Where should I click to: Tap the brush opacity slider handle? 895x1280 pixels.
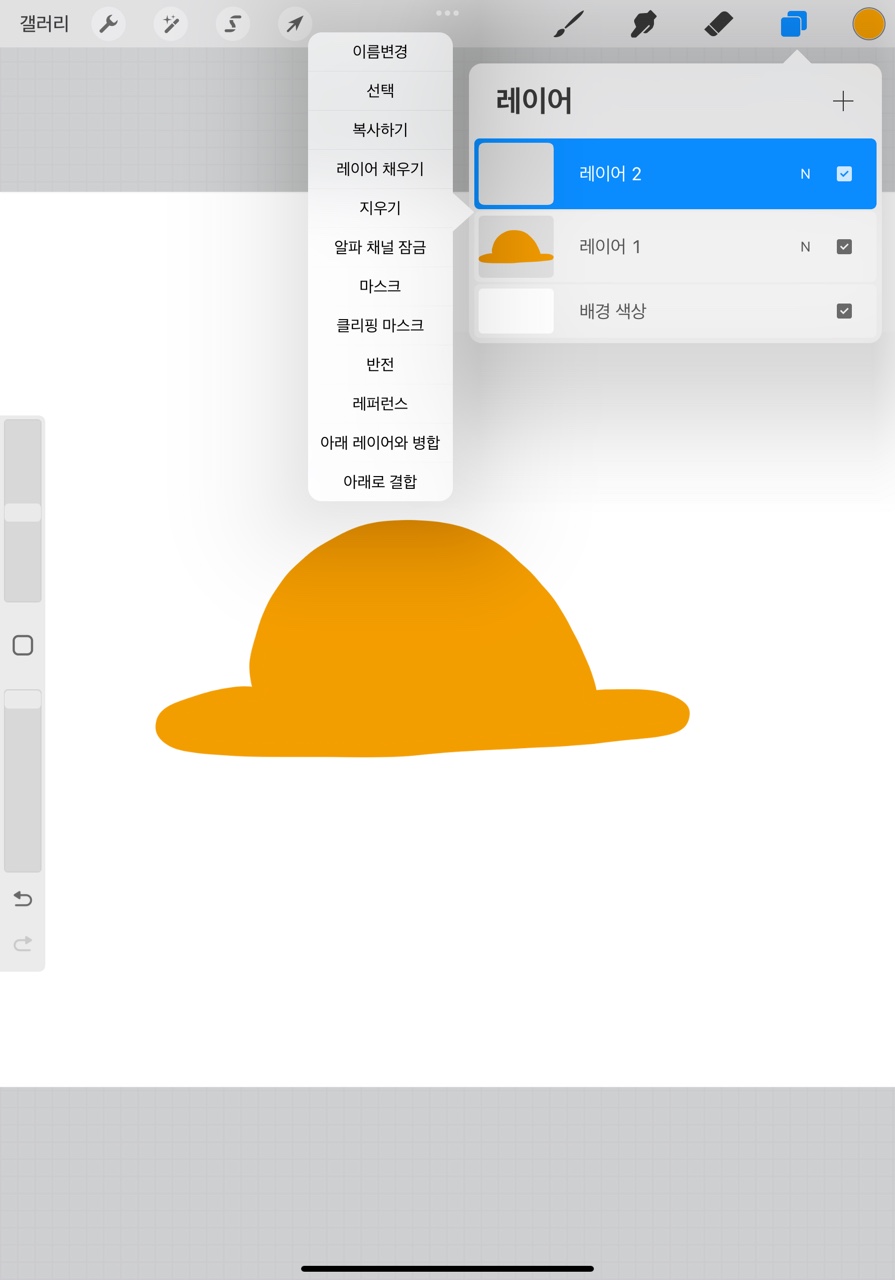pyautogui.click(x=23, y=699)
